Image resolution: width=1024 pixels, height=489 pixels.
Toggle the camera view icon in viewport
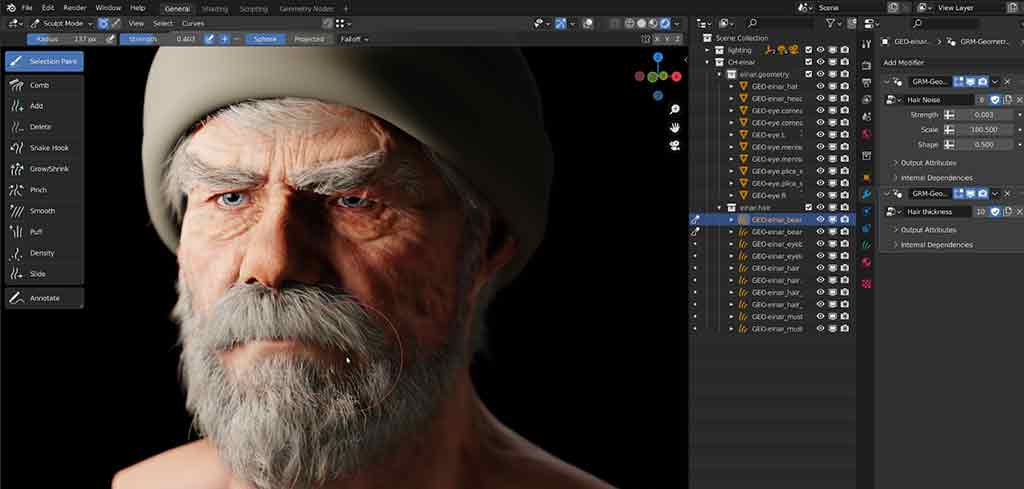coord(675,145)
